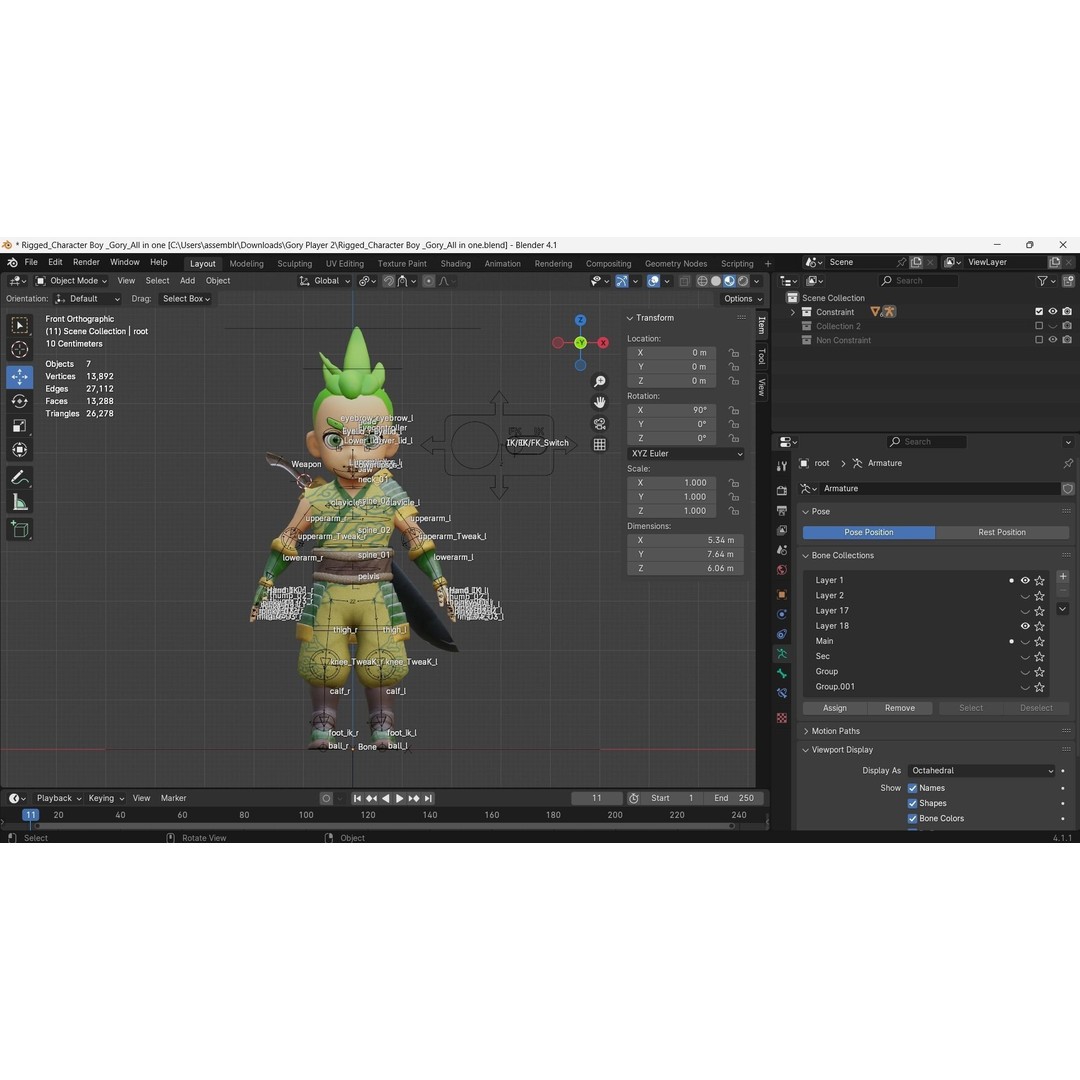Lock the Location X lock icon
The height and width of the screenshot is (1080, 1080).
click(x=734, y=353)
